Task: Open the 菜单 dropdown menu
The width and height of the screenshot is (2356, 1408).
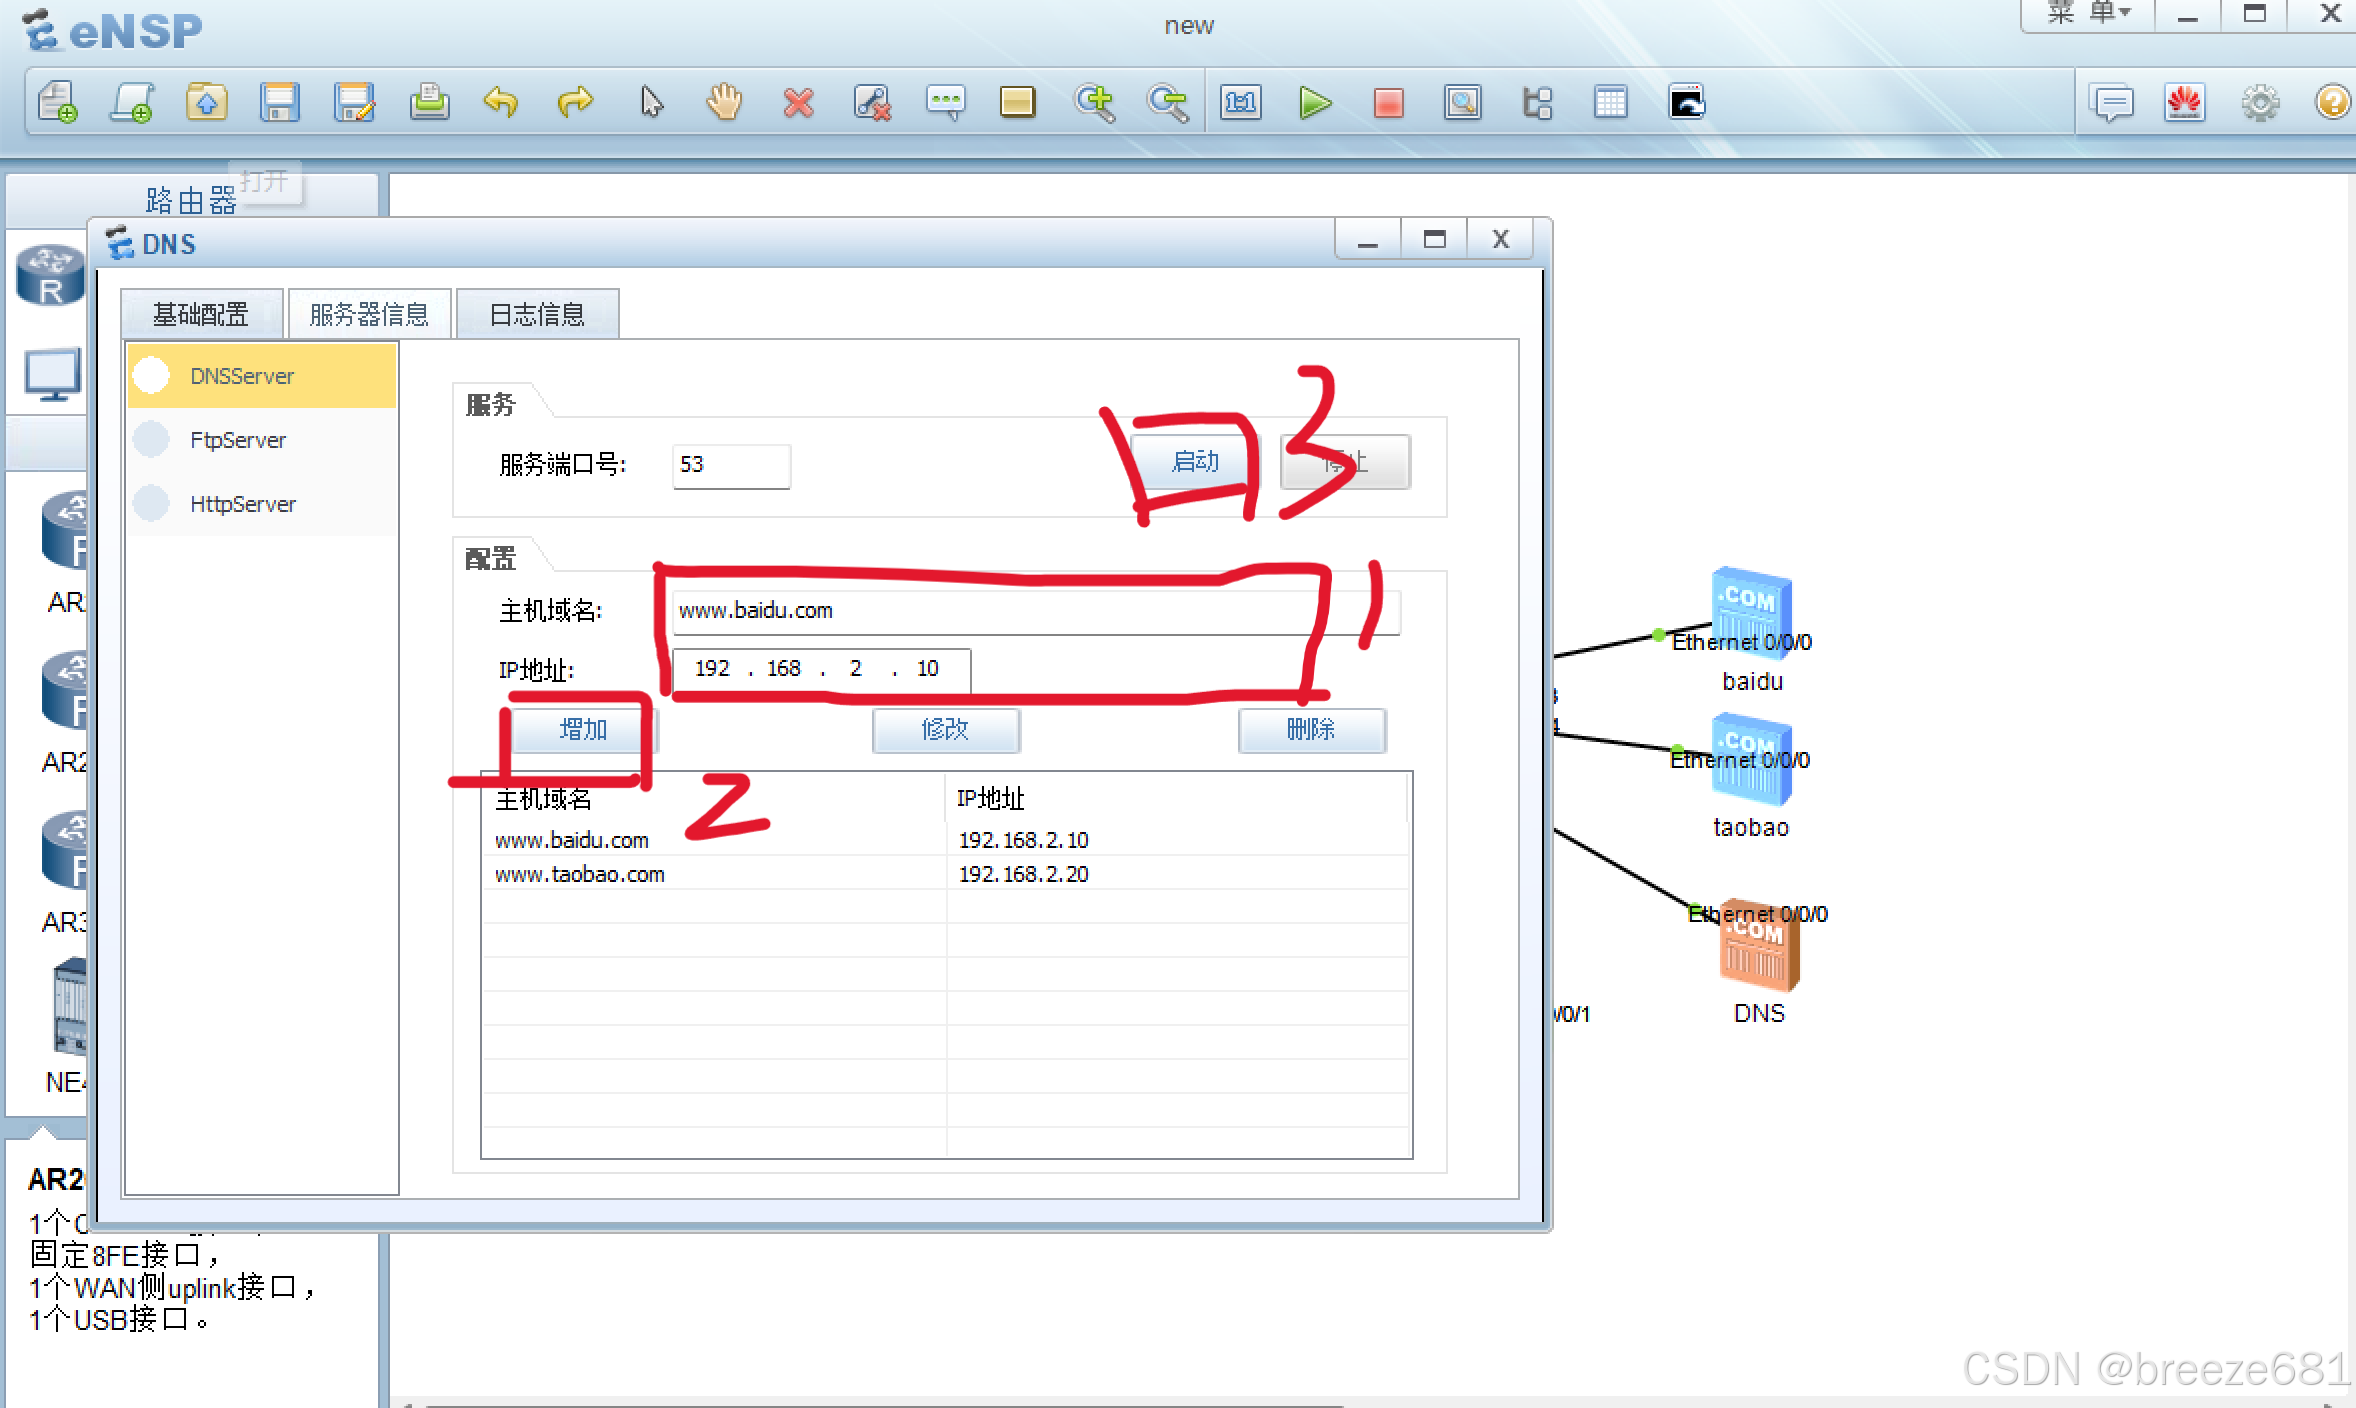Action: click(x=2088, y=14)
